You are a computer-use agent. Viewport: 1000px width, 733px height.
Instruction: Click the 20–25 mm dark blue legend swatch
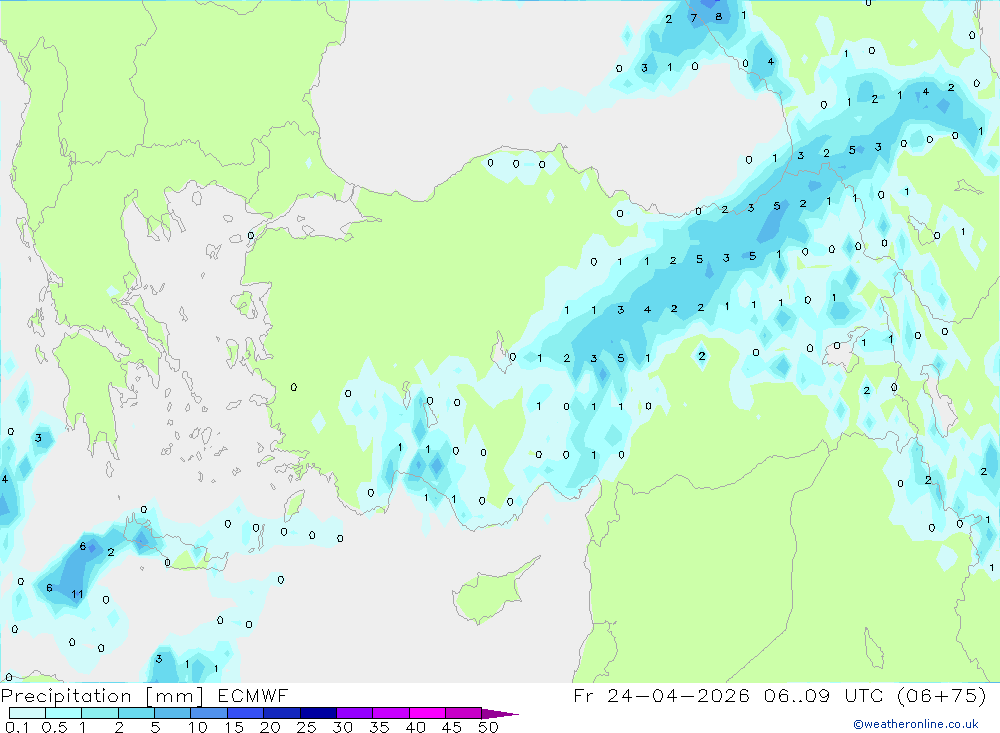point(282,713)
